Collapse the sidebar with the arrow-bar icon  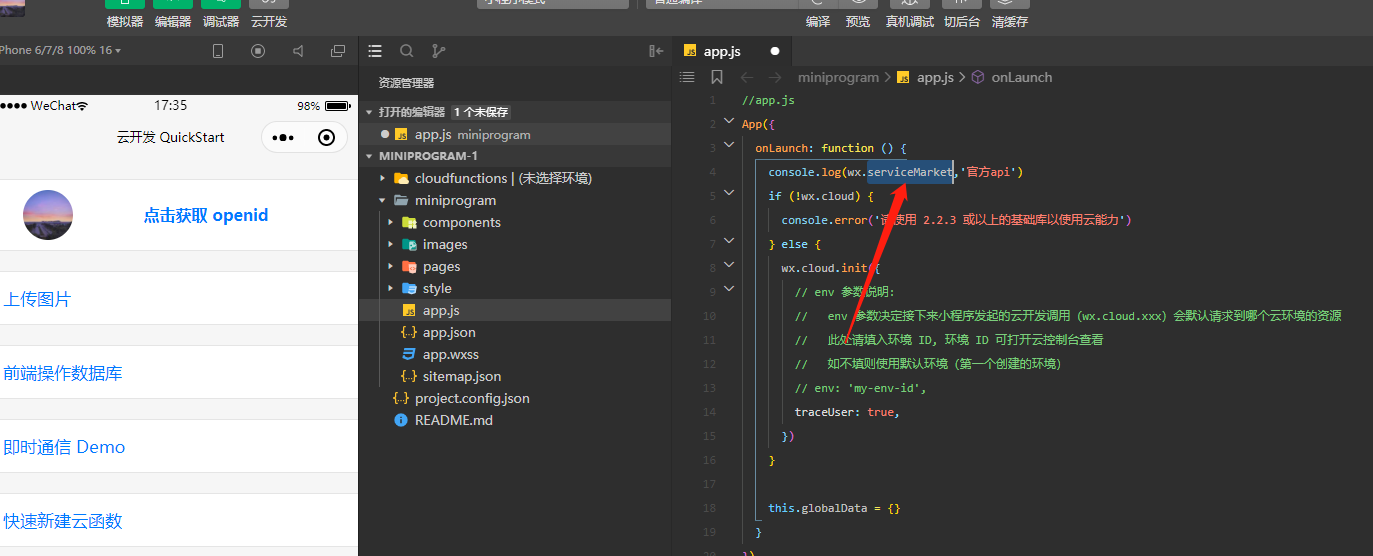(656, 51)
